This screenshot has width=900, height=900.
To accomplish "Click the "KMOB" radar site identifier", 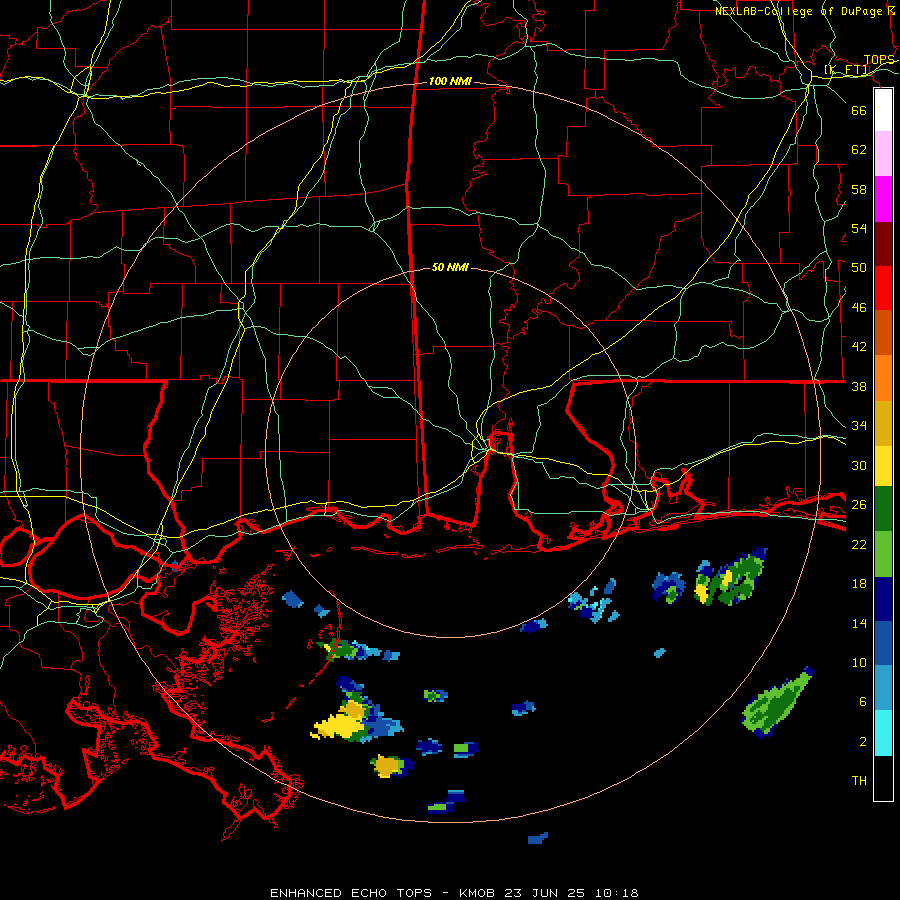I will coord(478,893).
